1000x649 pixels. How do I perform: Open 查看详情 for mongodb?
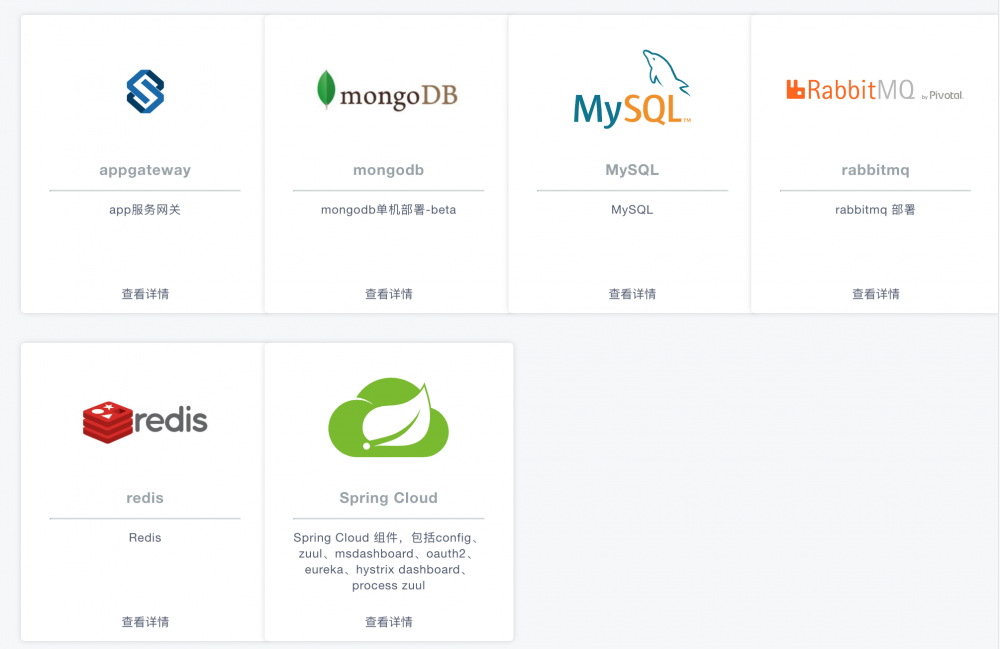tap(388, 294)
